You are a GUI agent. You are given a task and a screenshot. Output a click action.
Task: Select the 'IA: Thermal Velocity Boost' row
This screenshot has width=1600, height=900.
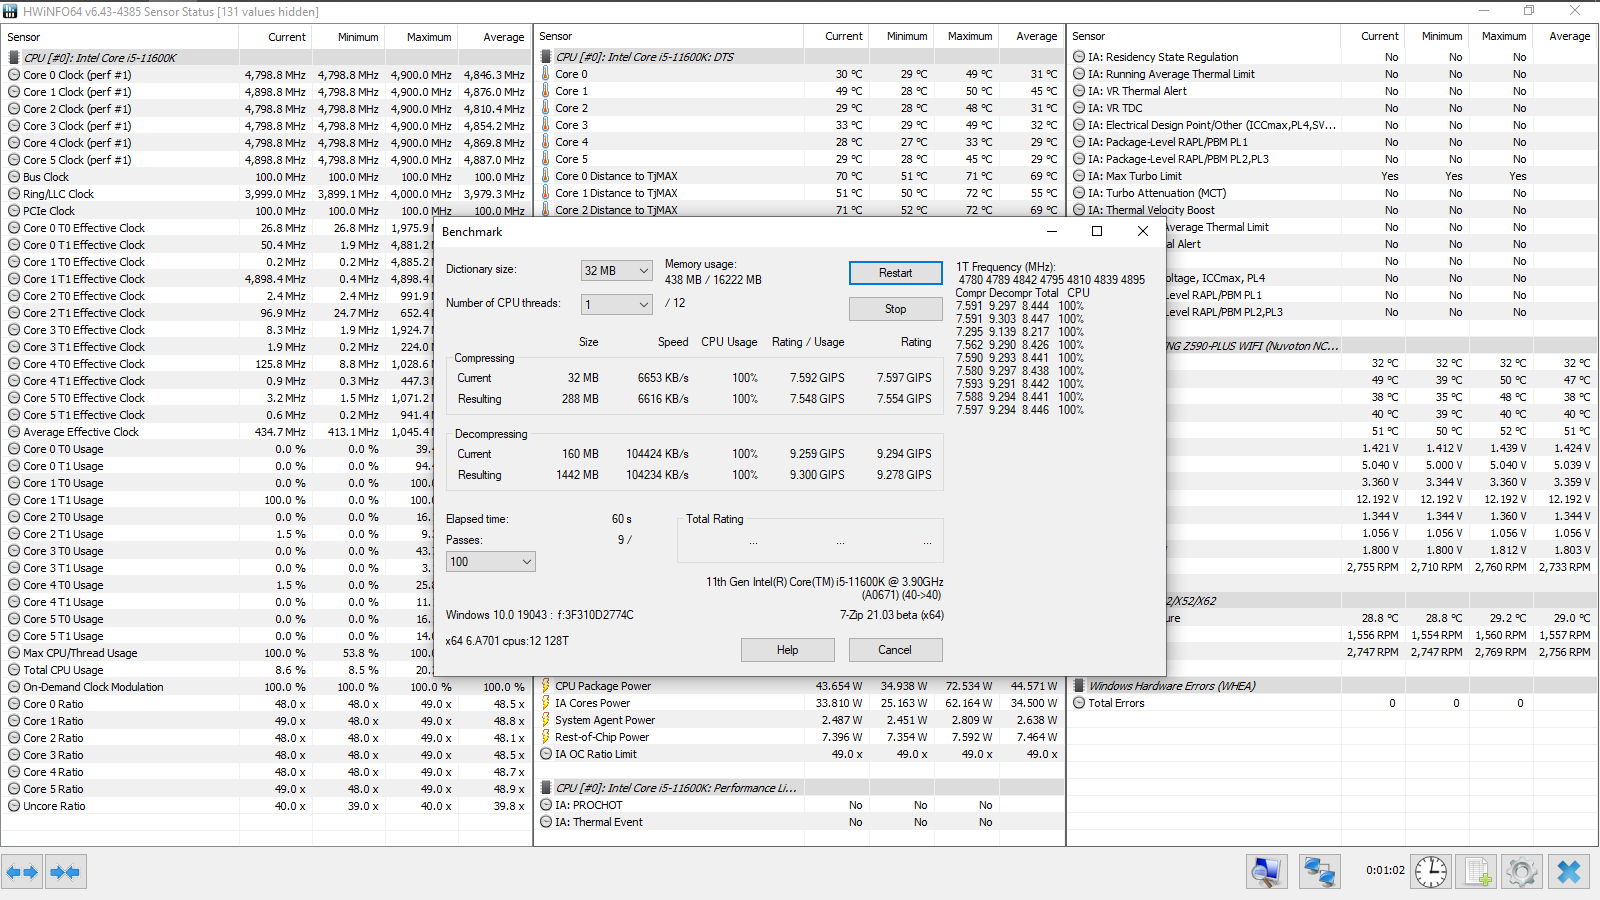click(1333, 210)
